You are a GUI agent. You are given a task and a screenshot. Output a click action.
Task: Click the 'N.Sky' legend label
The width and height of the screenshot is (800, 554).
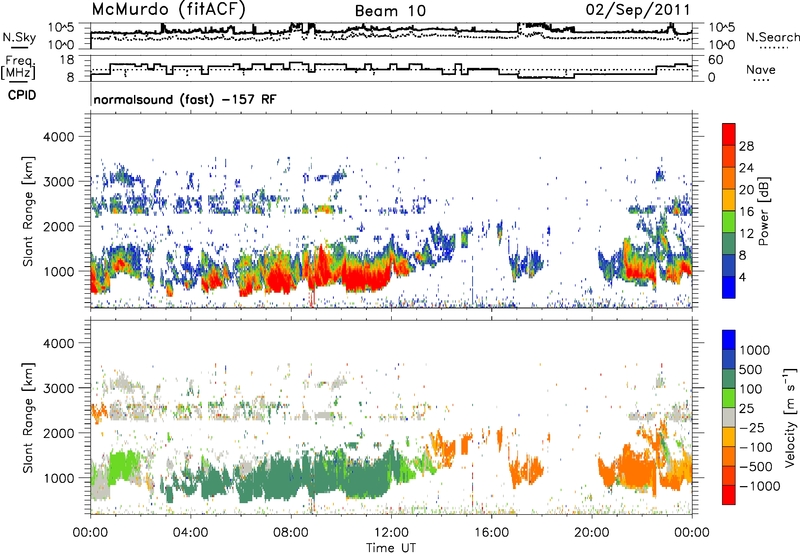coord(19,37)
